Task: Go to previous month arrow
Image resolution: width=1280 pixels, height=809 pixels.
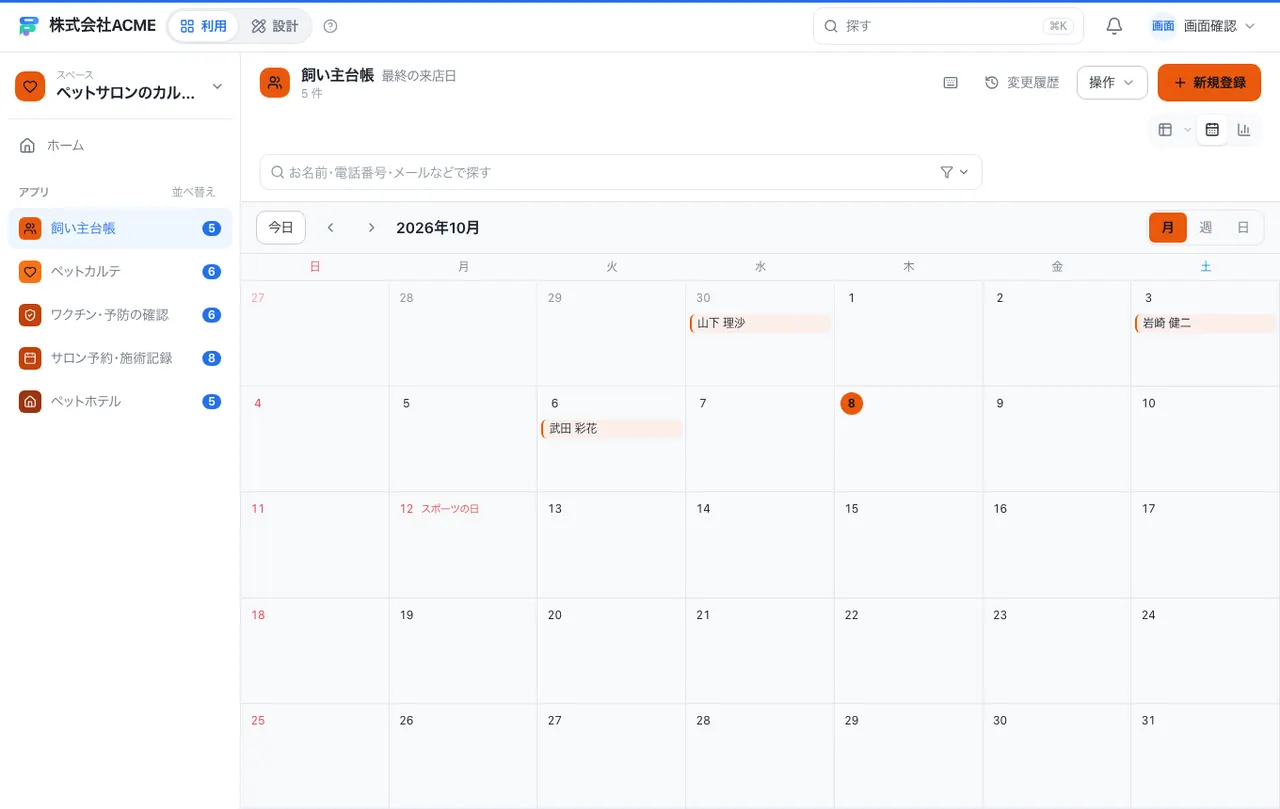Action: coord(331,228)
